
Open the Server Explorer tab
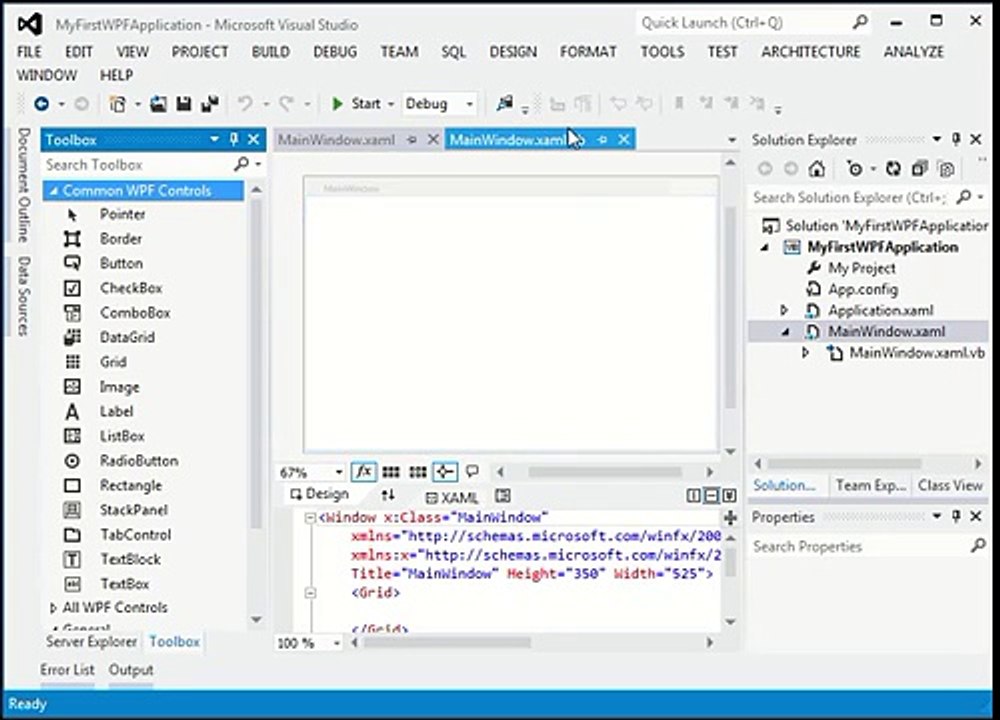coord(91,642)
